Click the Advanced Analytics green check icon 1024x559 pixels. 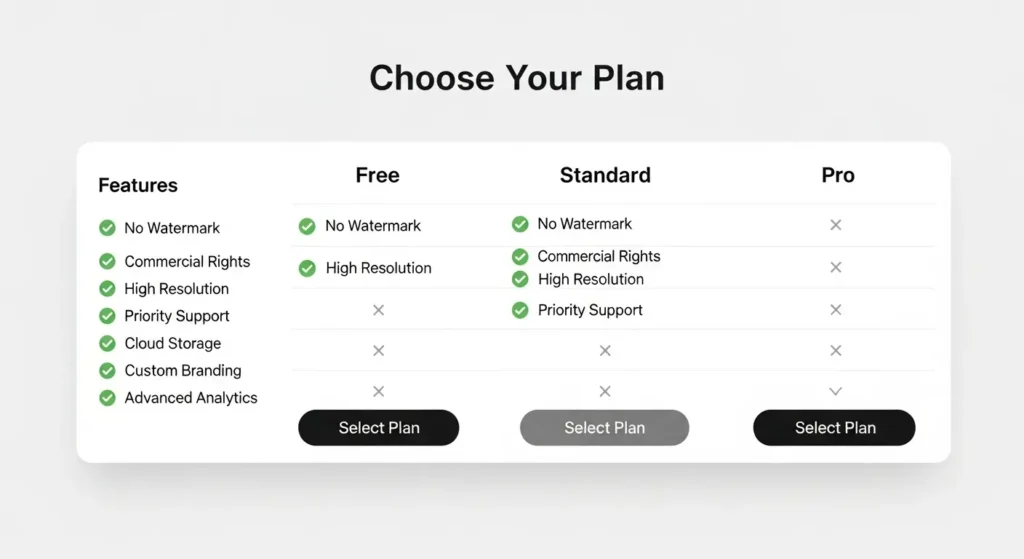(107, 398)
